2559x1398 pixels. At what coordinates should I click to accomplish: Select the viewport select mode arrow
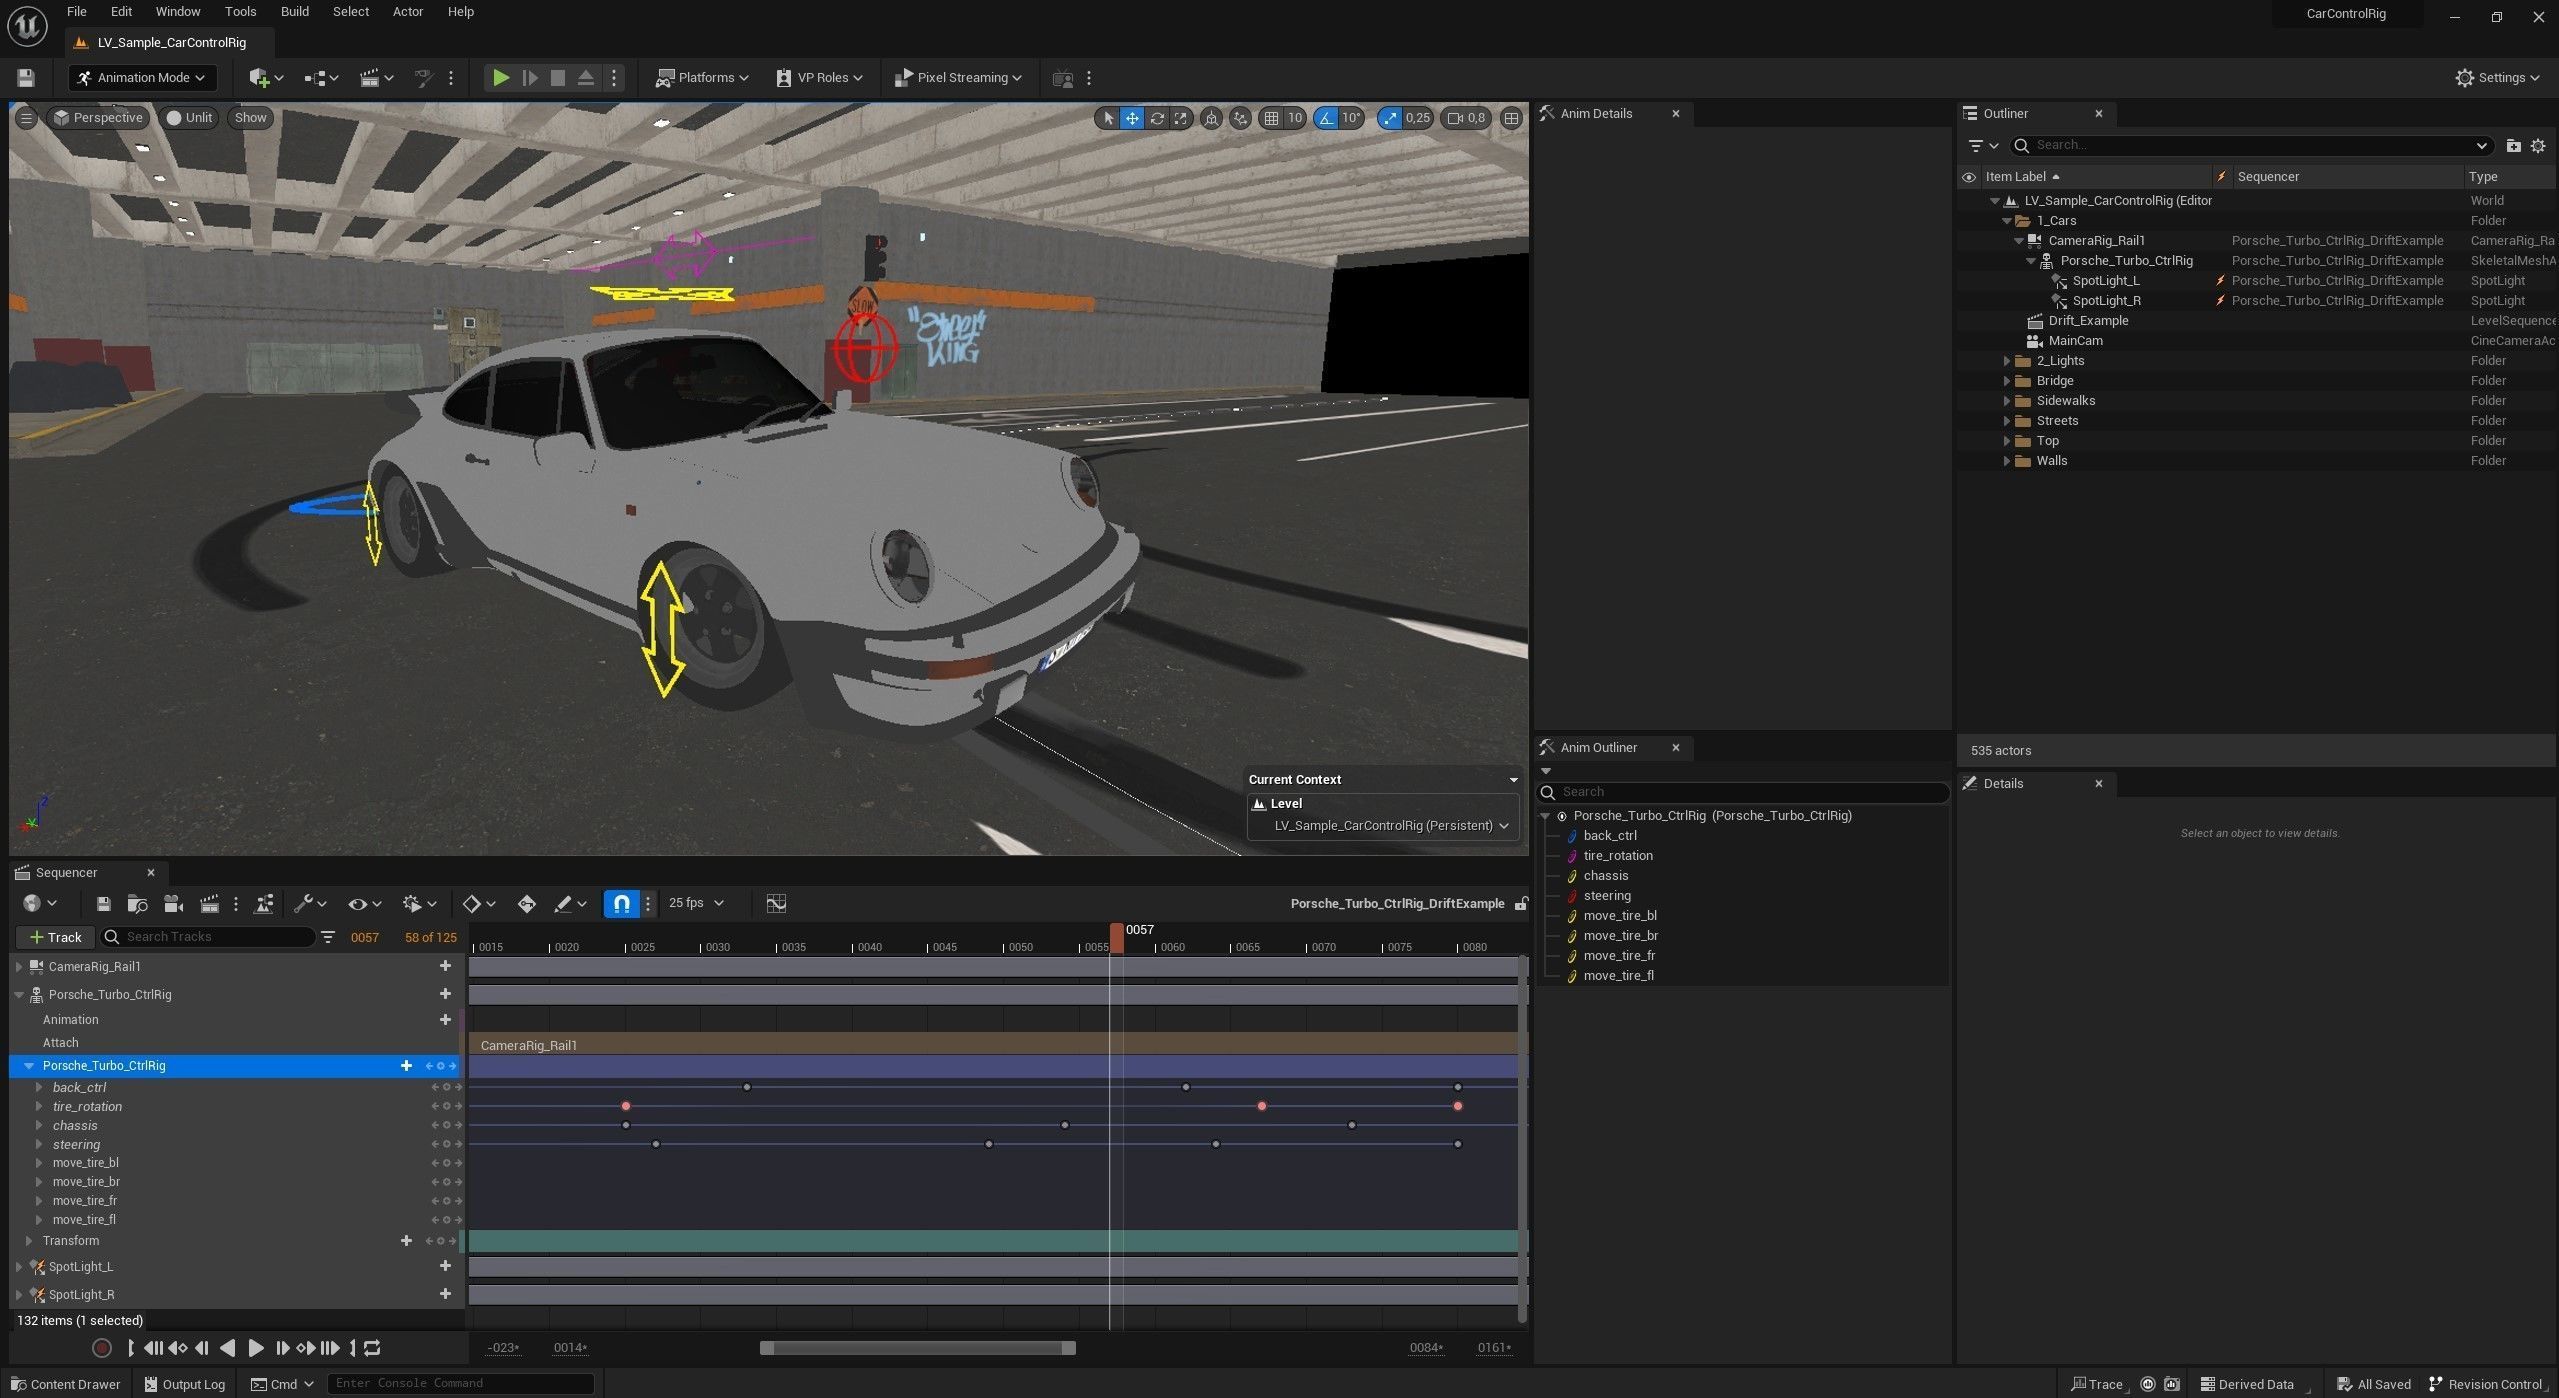point(1107,118)
